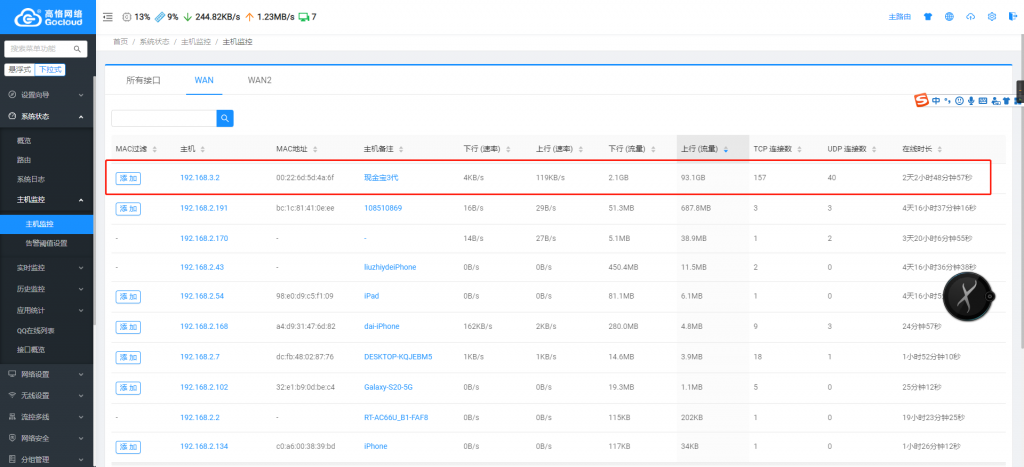The width and height of the screenshot is (1024, 467).
Task: Click the sidebar collapse icon in header
Action: (108, 17)
